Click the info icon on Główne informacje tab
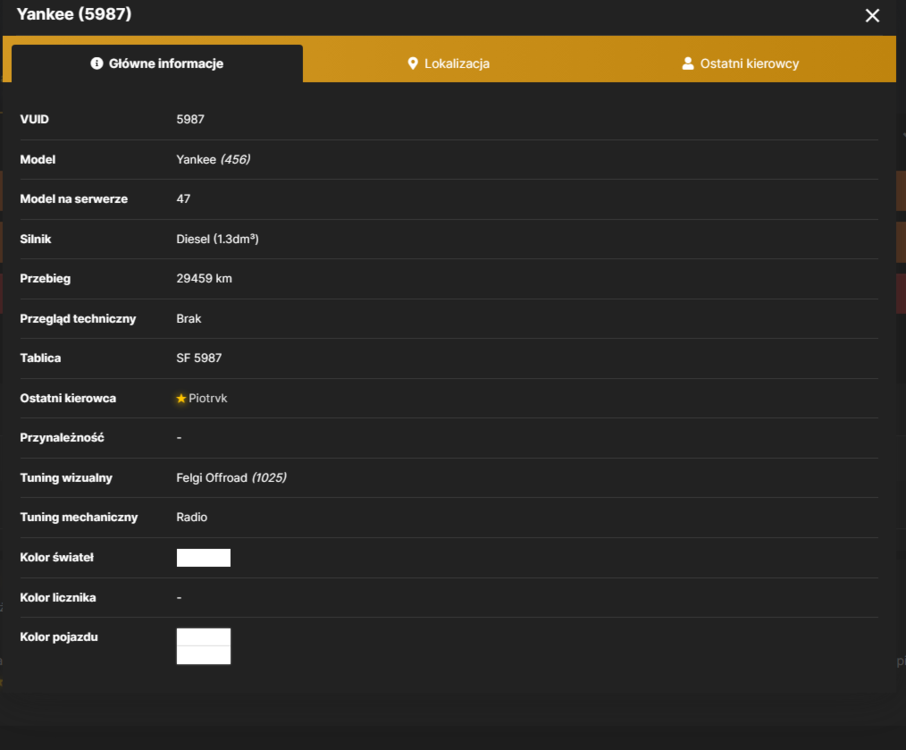The image size is (906, 750). click(96, 63)
